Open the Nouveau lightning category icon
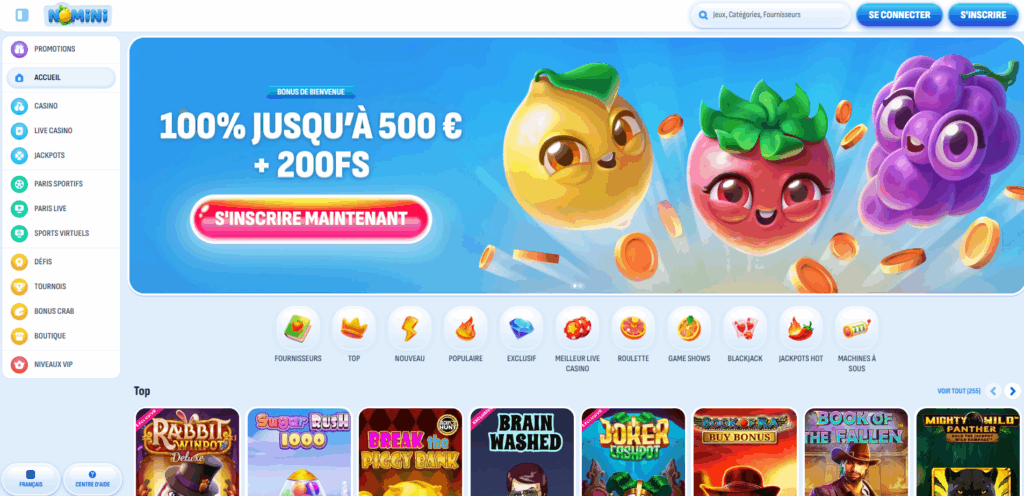The image size is (1024, 496). (409, 328)
